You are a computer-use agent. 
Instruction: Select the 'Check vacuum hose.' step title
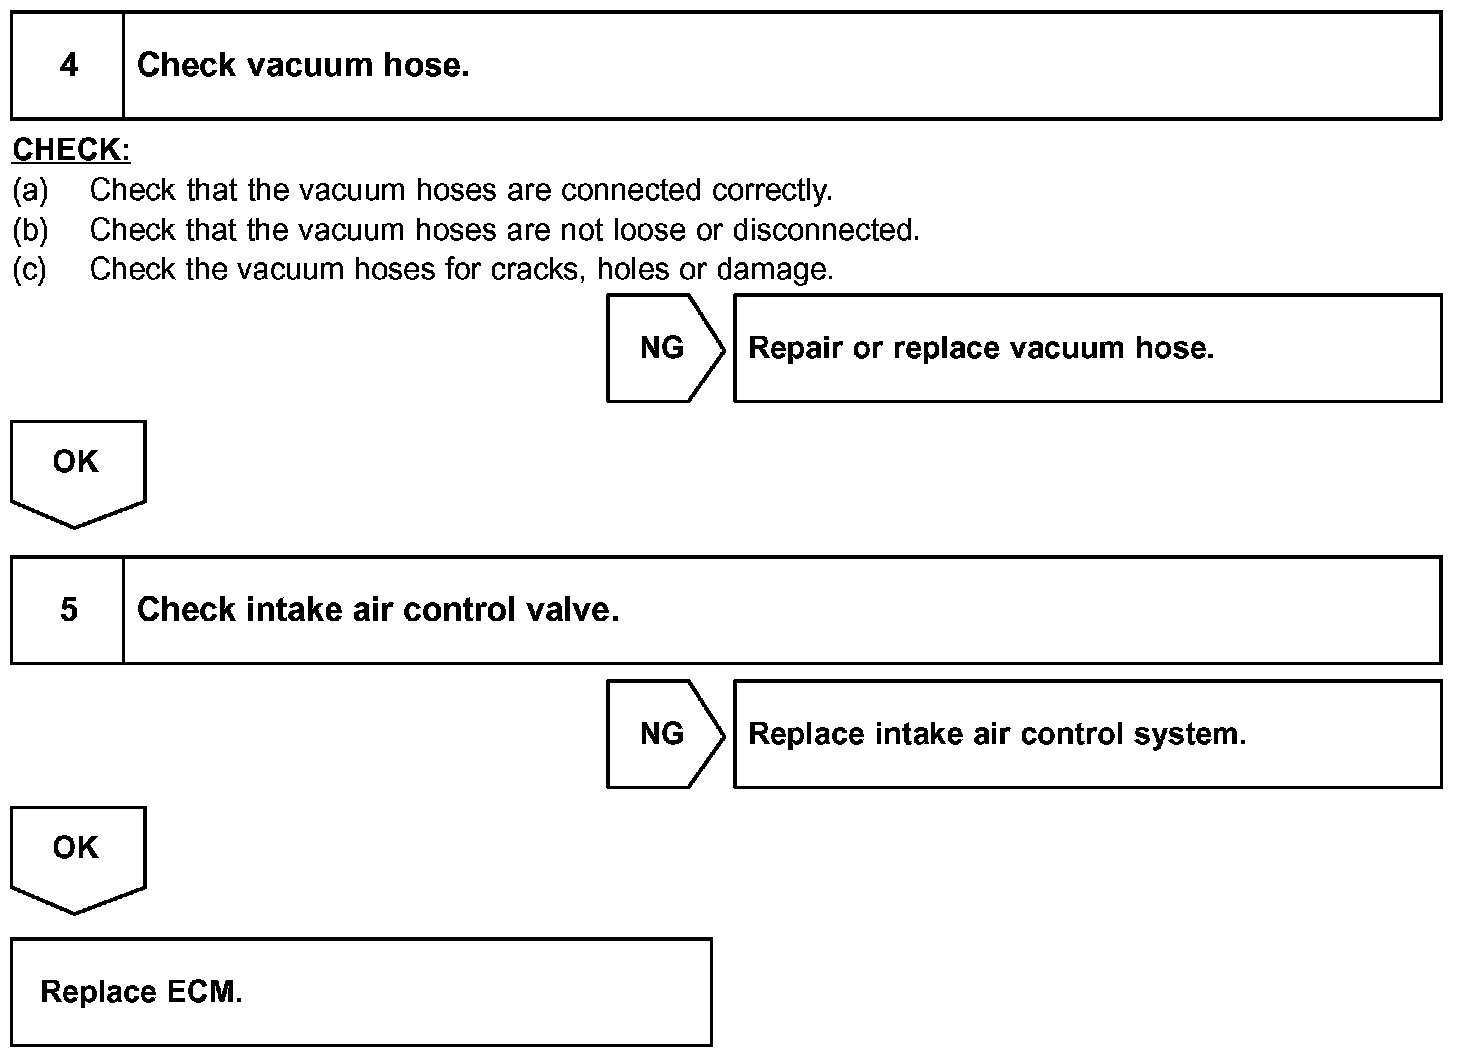(x=303, y=66)
